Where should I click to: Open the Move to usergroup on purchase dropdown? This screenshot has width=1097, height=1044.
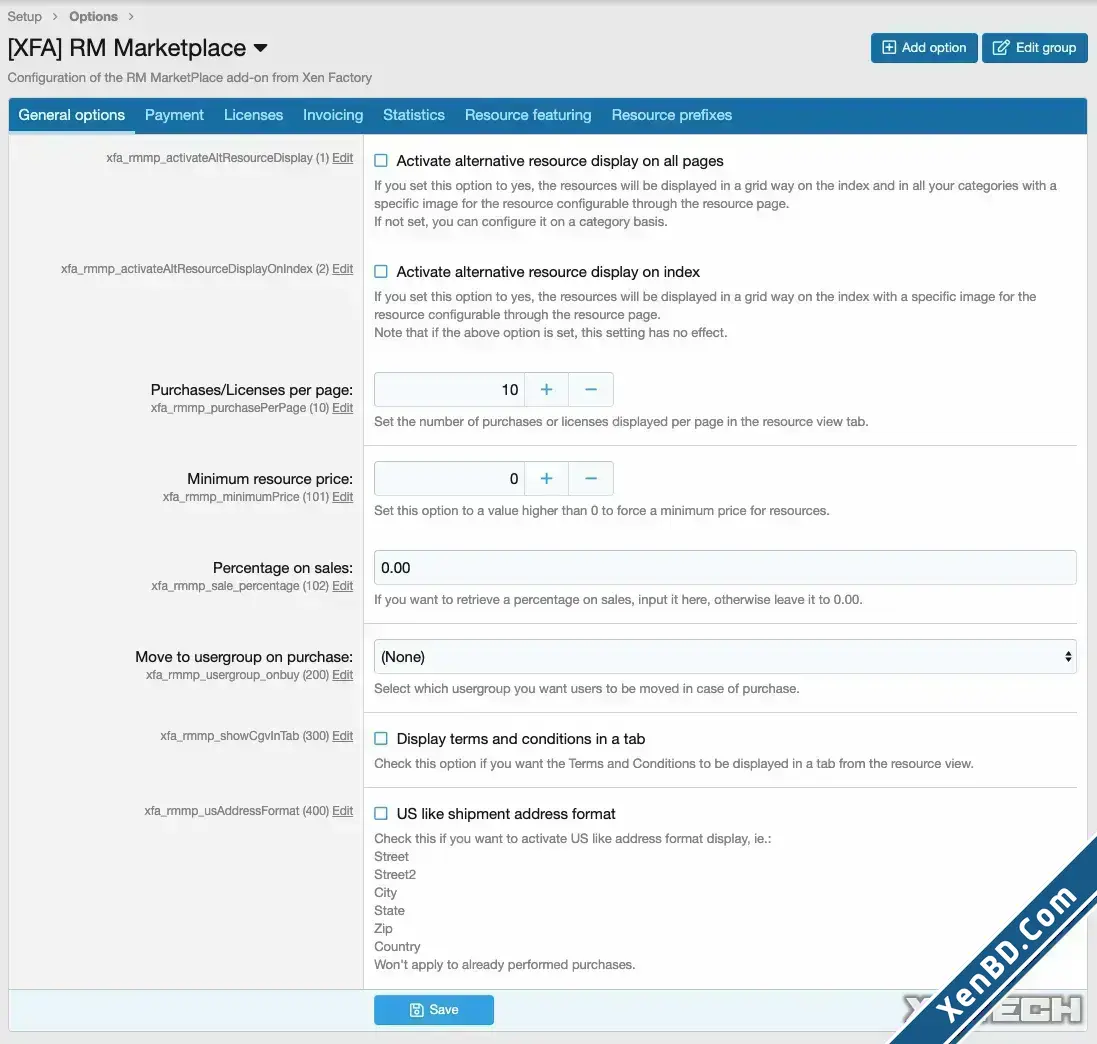725,657
